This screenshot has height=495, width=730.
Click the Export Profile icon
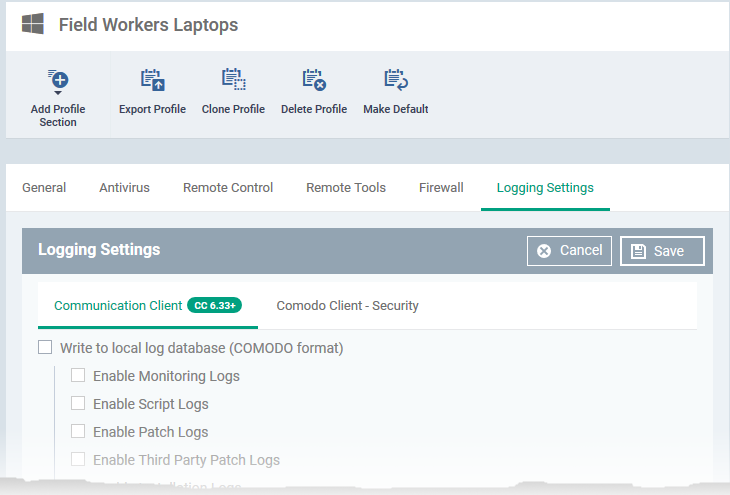pos(152,80)
